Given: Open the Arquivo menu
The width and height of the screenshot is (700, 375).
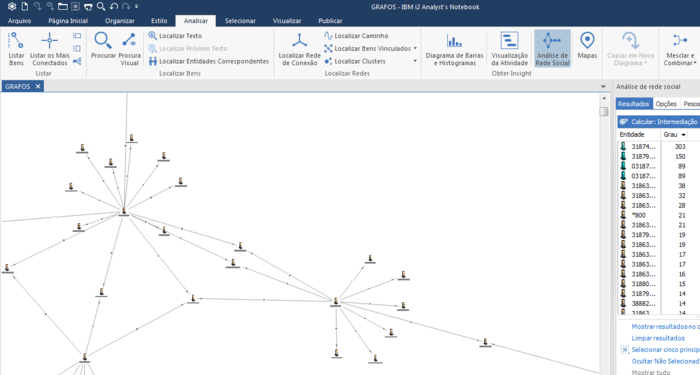Looking at the screenshot, I should 20,21.
